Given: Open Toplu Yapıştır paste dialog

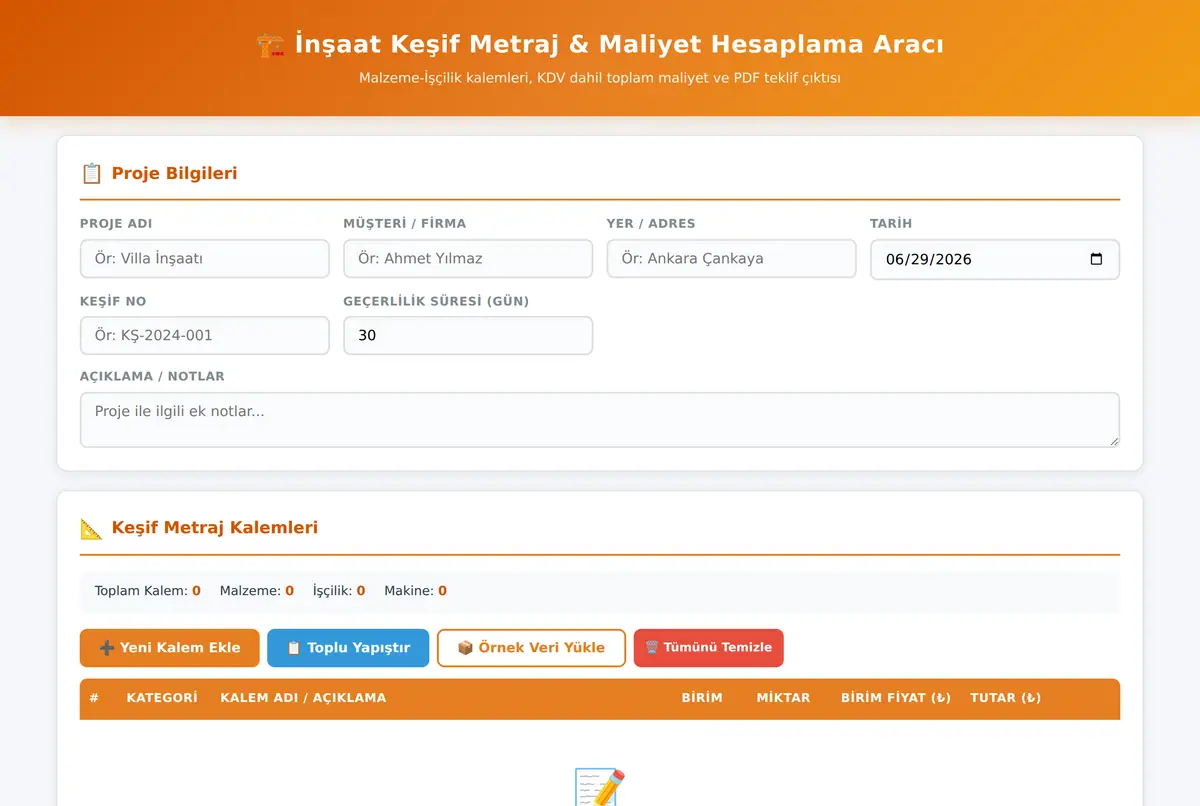Looking at the screenshot, I should click(x=348, y=648).
